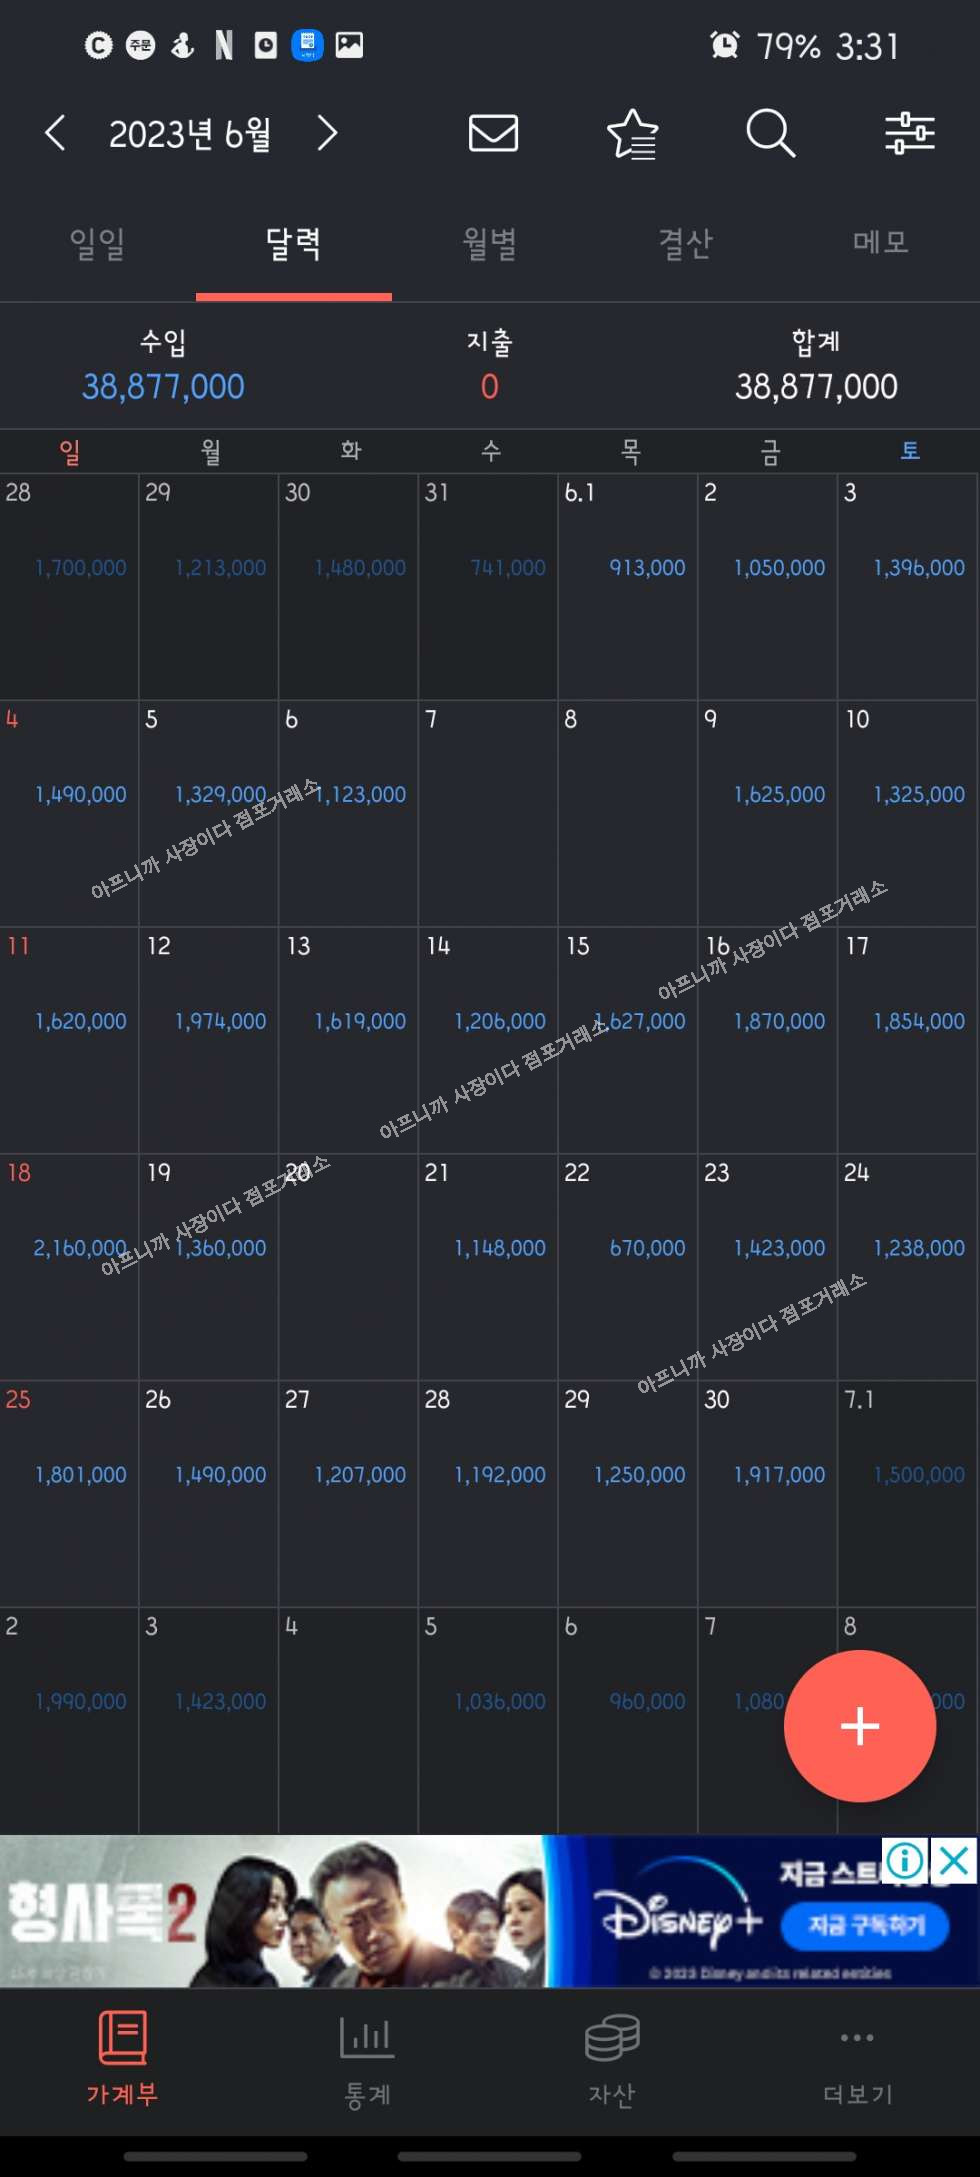Image resolution: width=980 pixels, height=2177 pixels.
Task: Open the 수입 total 38,877,000
Action: point(163,386)
